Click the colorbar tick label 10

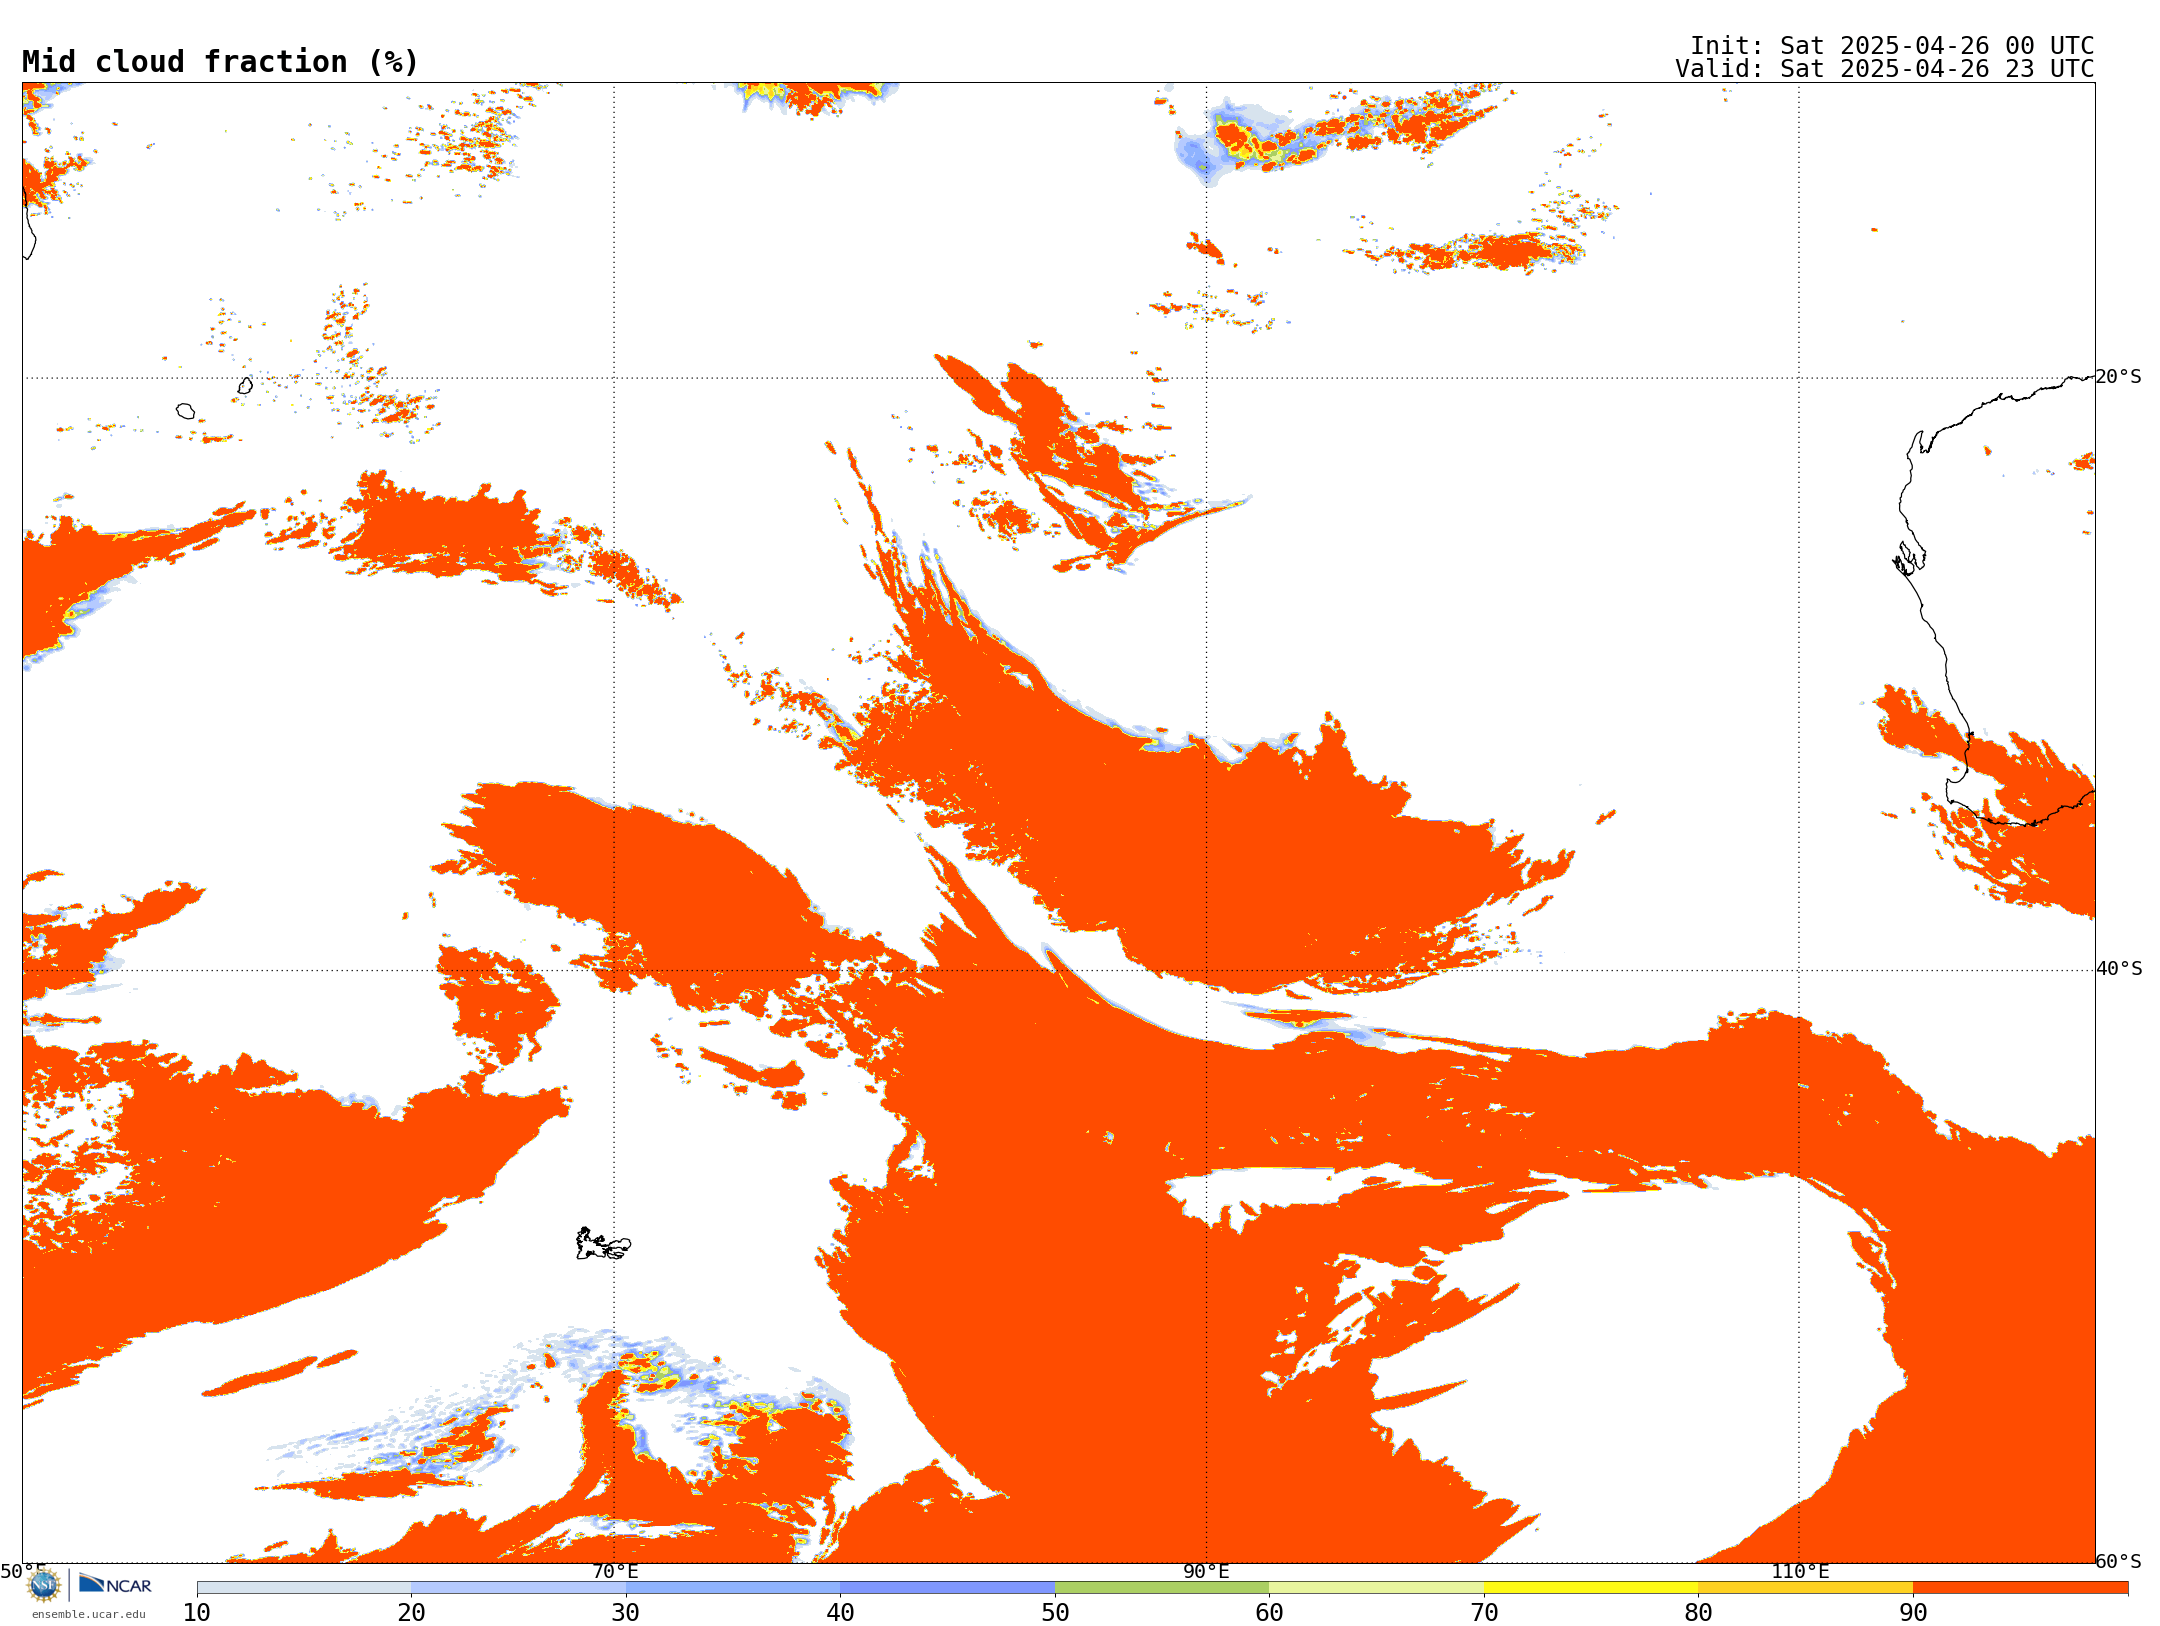[197, 1613]
